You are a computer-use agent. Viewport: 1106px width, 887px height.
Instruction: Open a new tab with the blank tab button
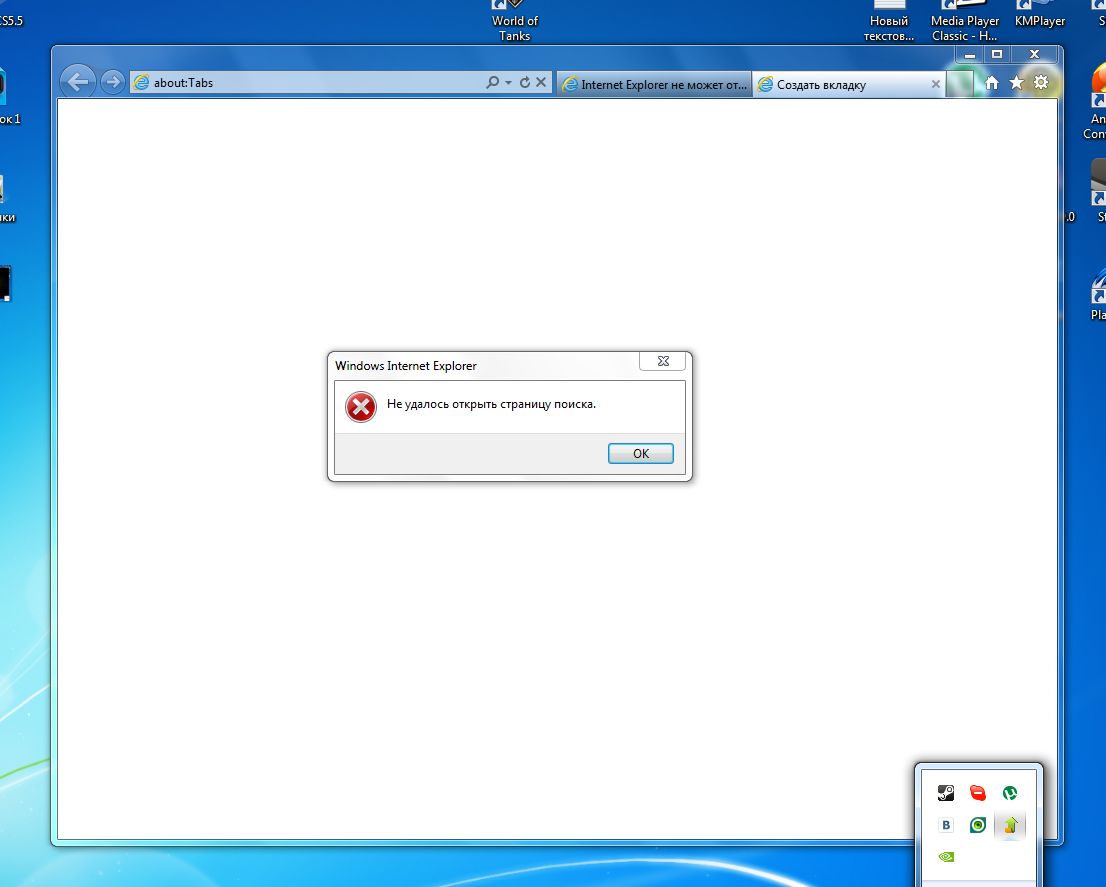point(960,84)
